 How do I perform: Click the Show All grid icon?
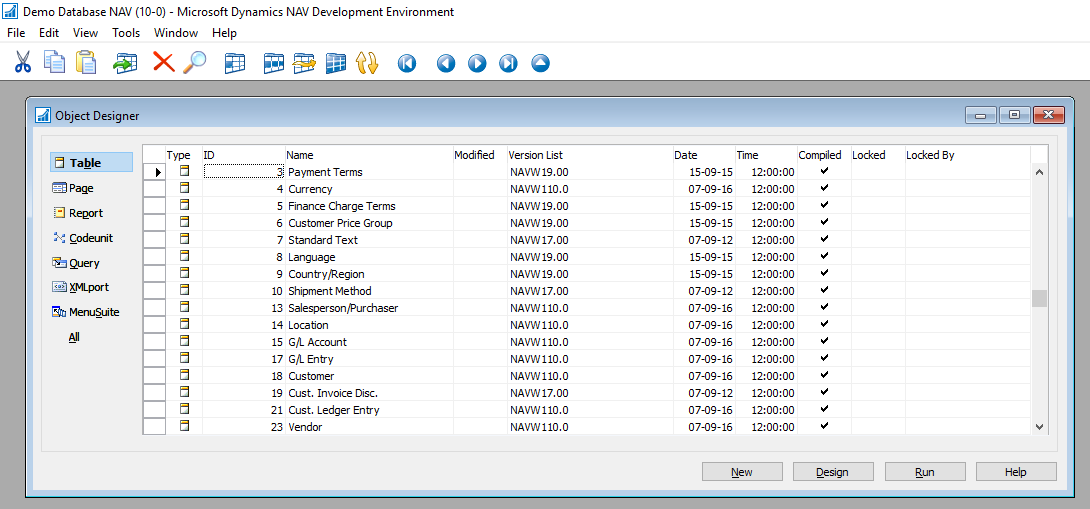336,63
